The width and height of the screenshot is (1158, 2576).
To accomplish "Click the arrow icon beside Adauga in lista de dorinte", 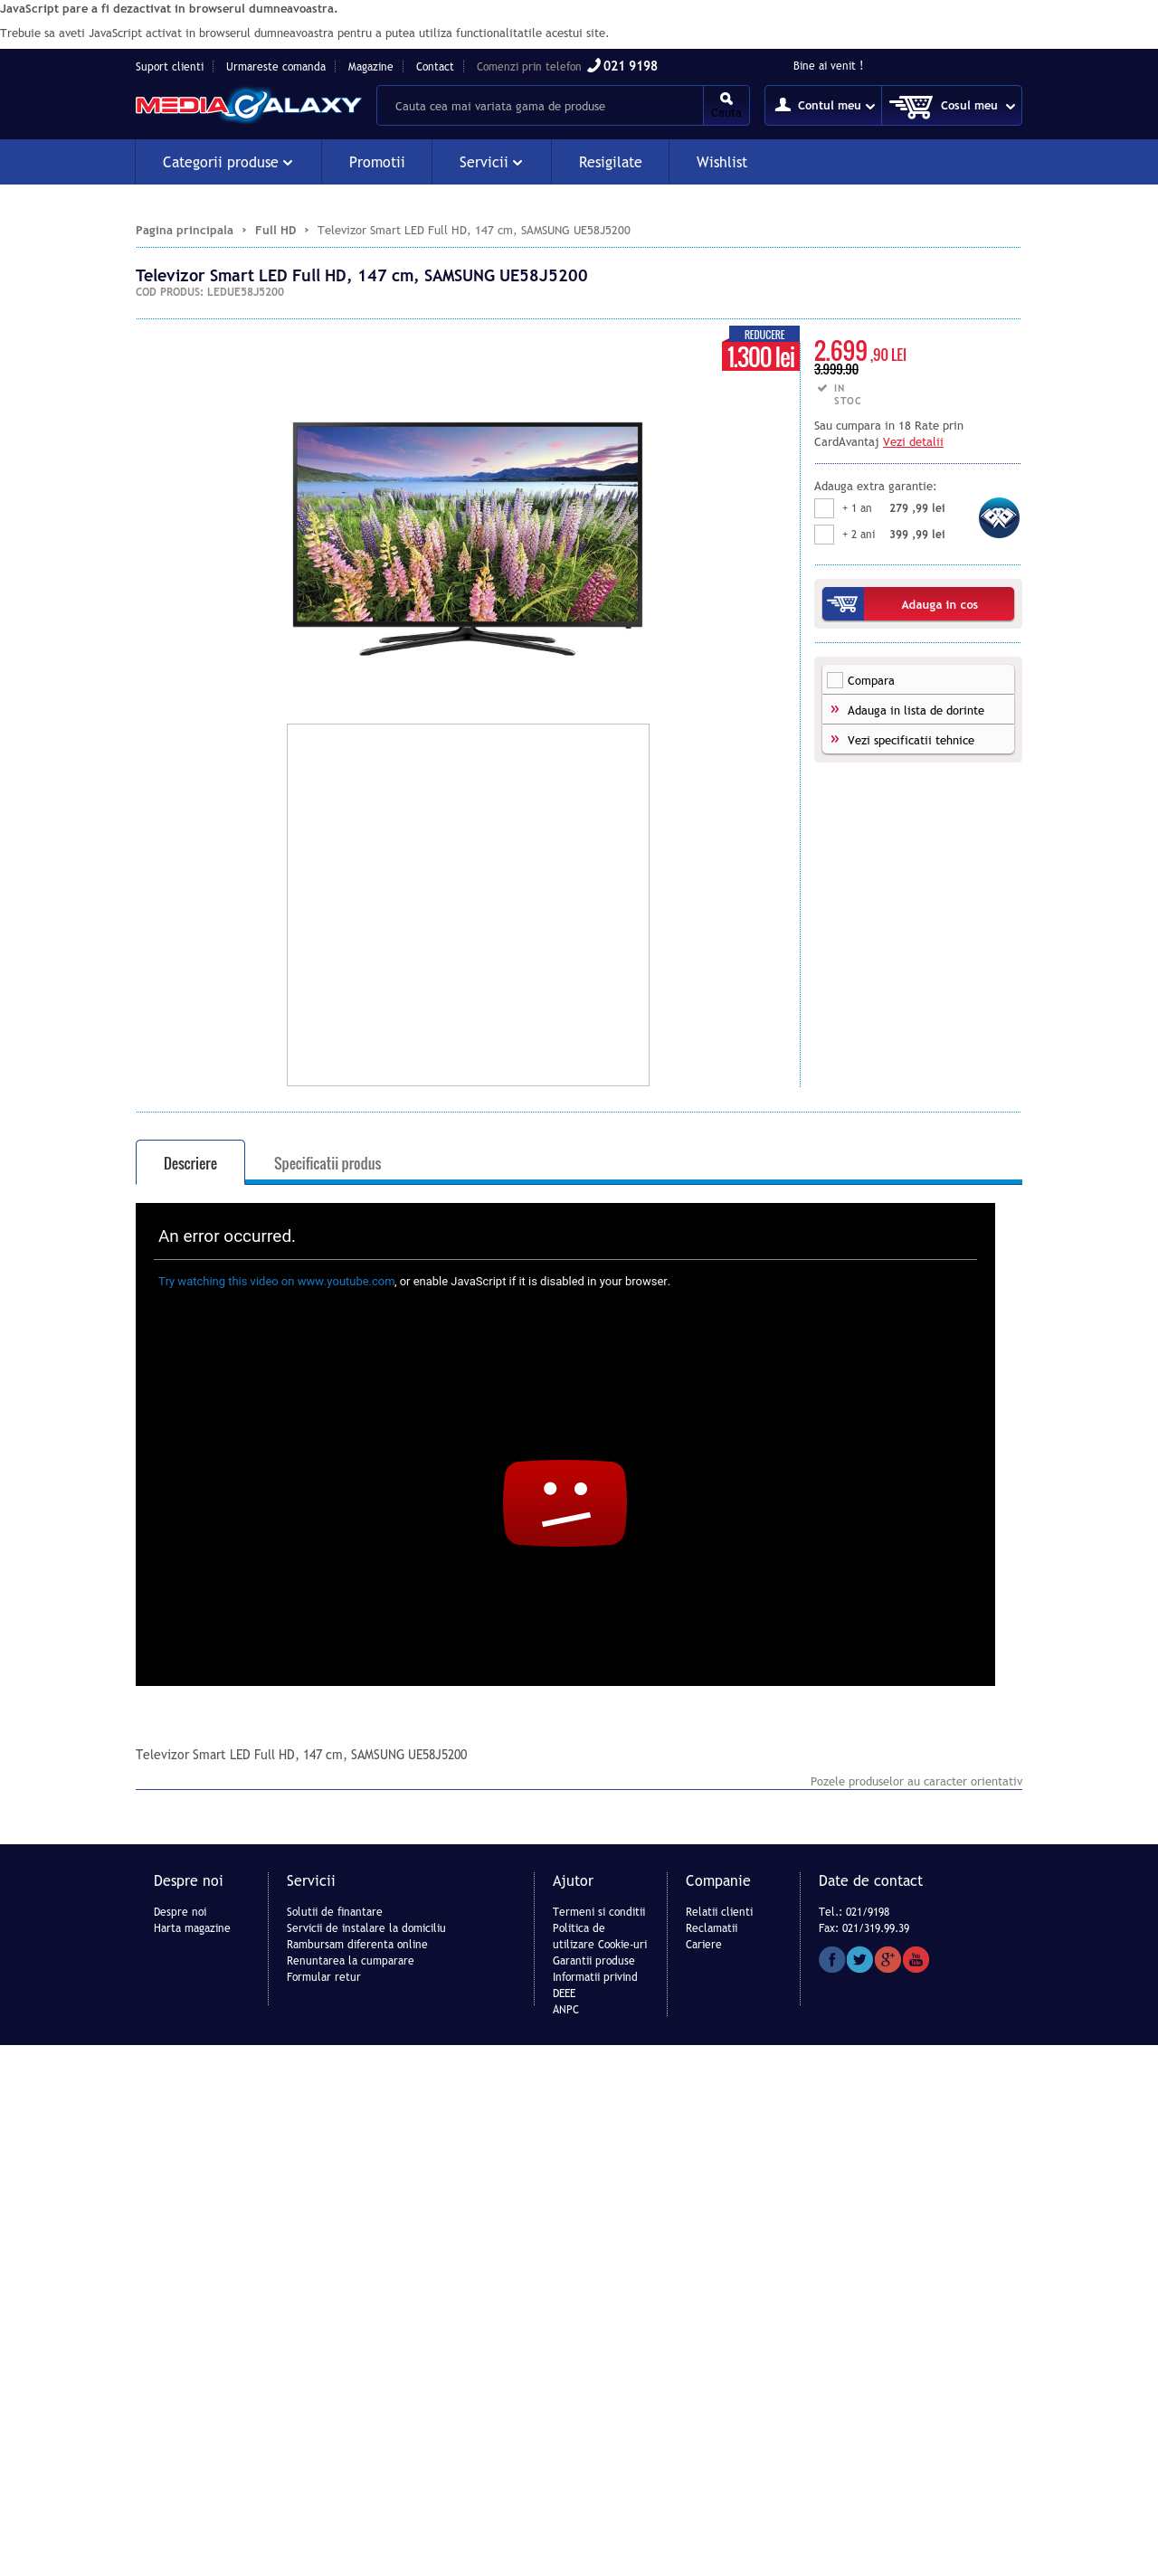I will point(835,709).
